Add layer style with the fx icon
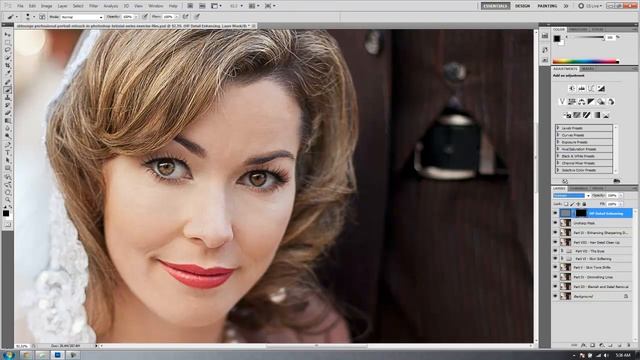640x360 pixels. coord(583,345)
